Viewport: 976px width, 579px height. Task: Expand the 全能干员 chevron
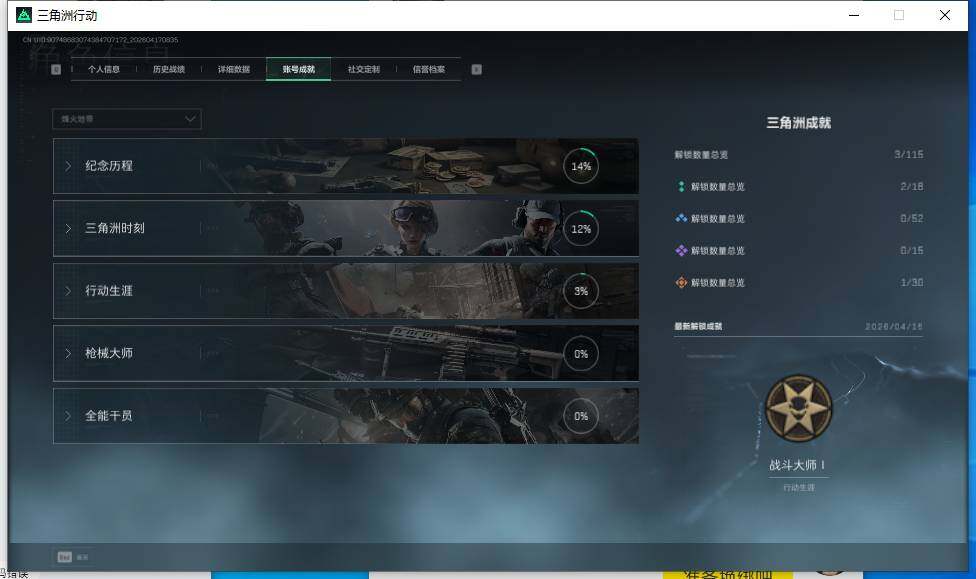68,415
